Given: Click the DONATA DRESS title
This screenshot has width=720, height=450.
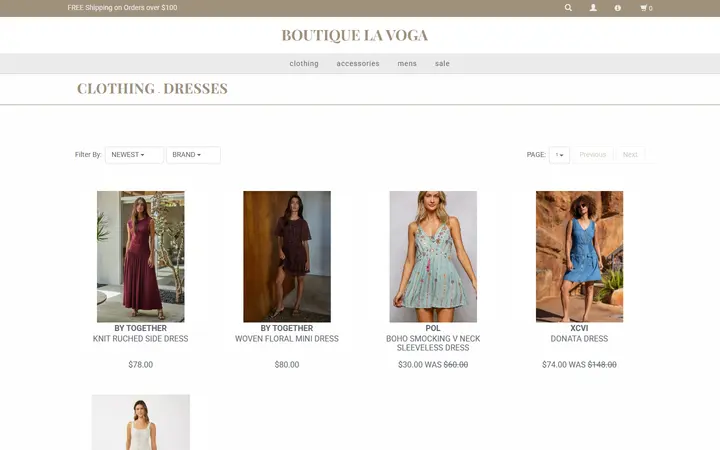Looking at the screenshot, I should click(579, 338).
